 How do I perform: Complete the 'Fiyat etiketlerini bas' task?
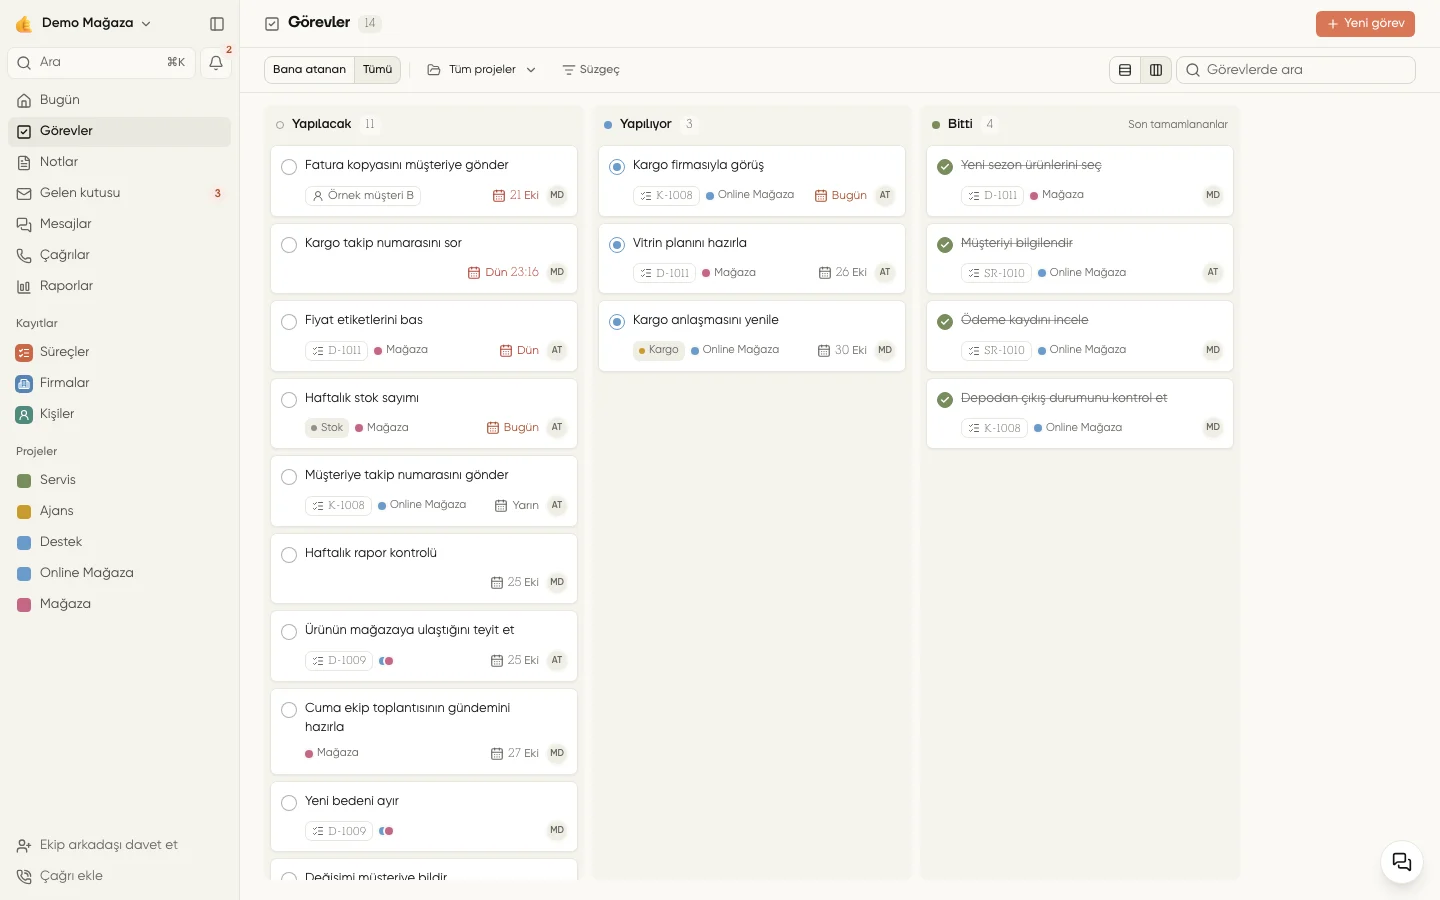(x=289, y=321)
